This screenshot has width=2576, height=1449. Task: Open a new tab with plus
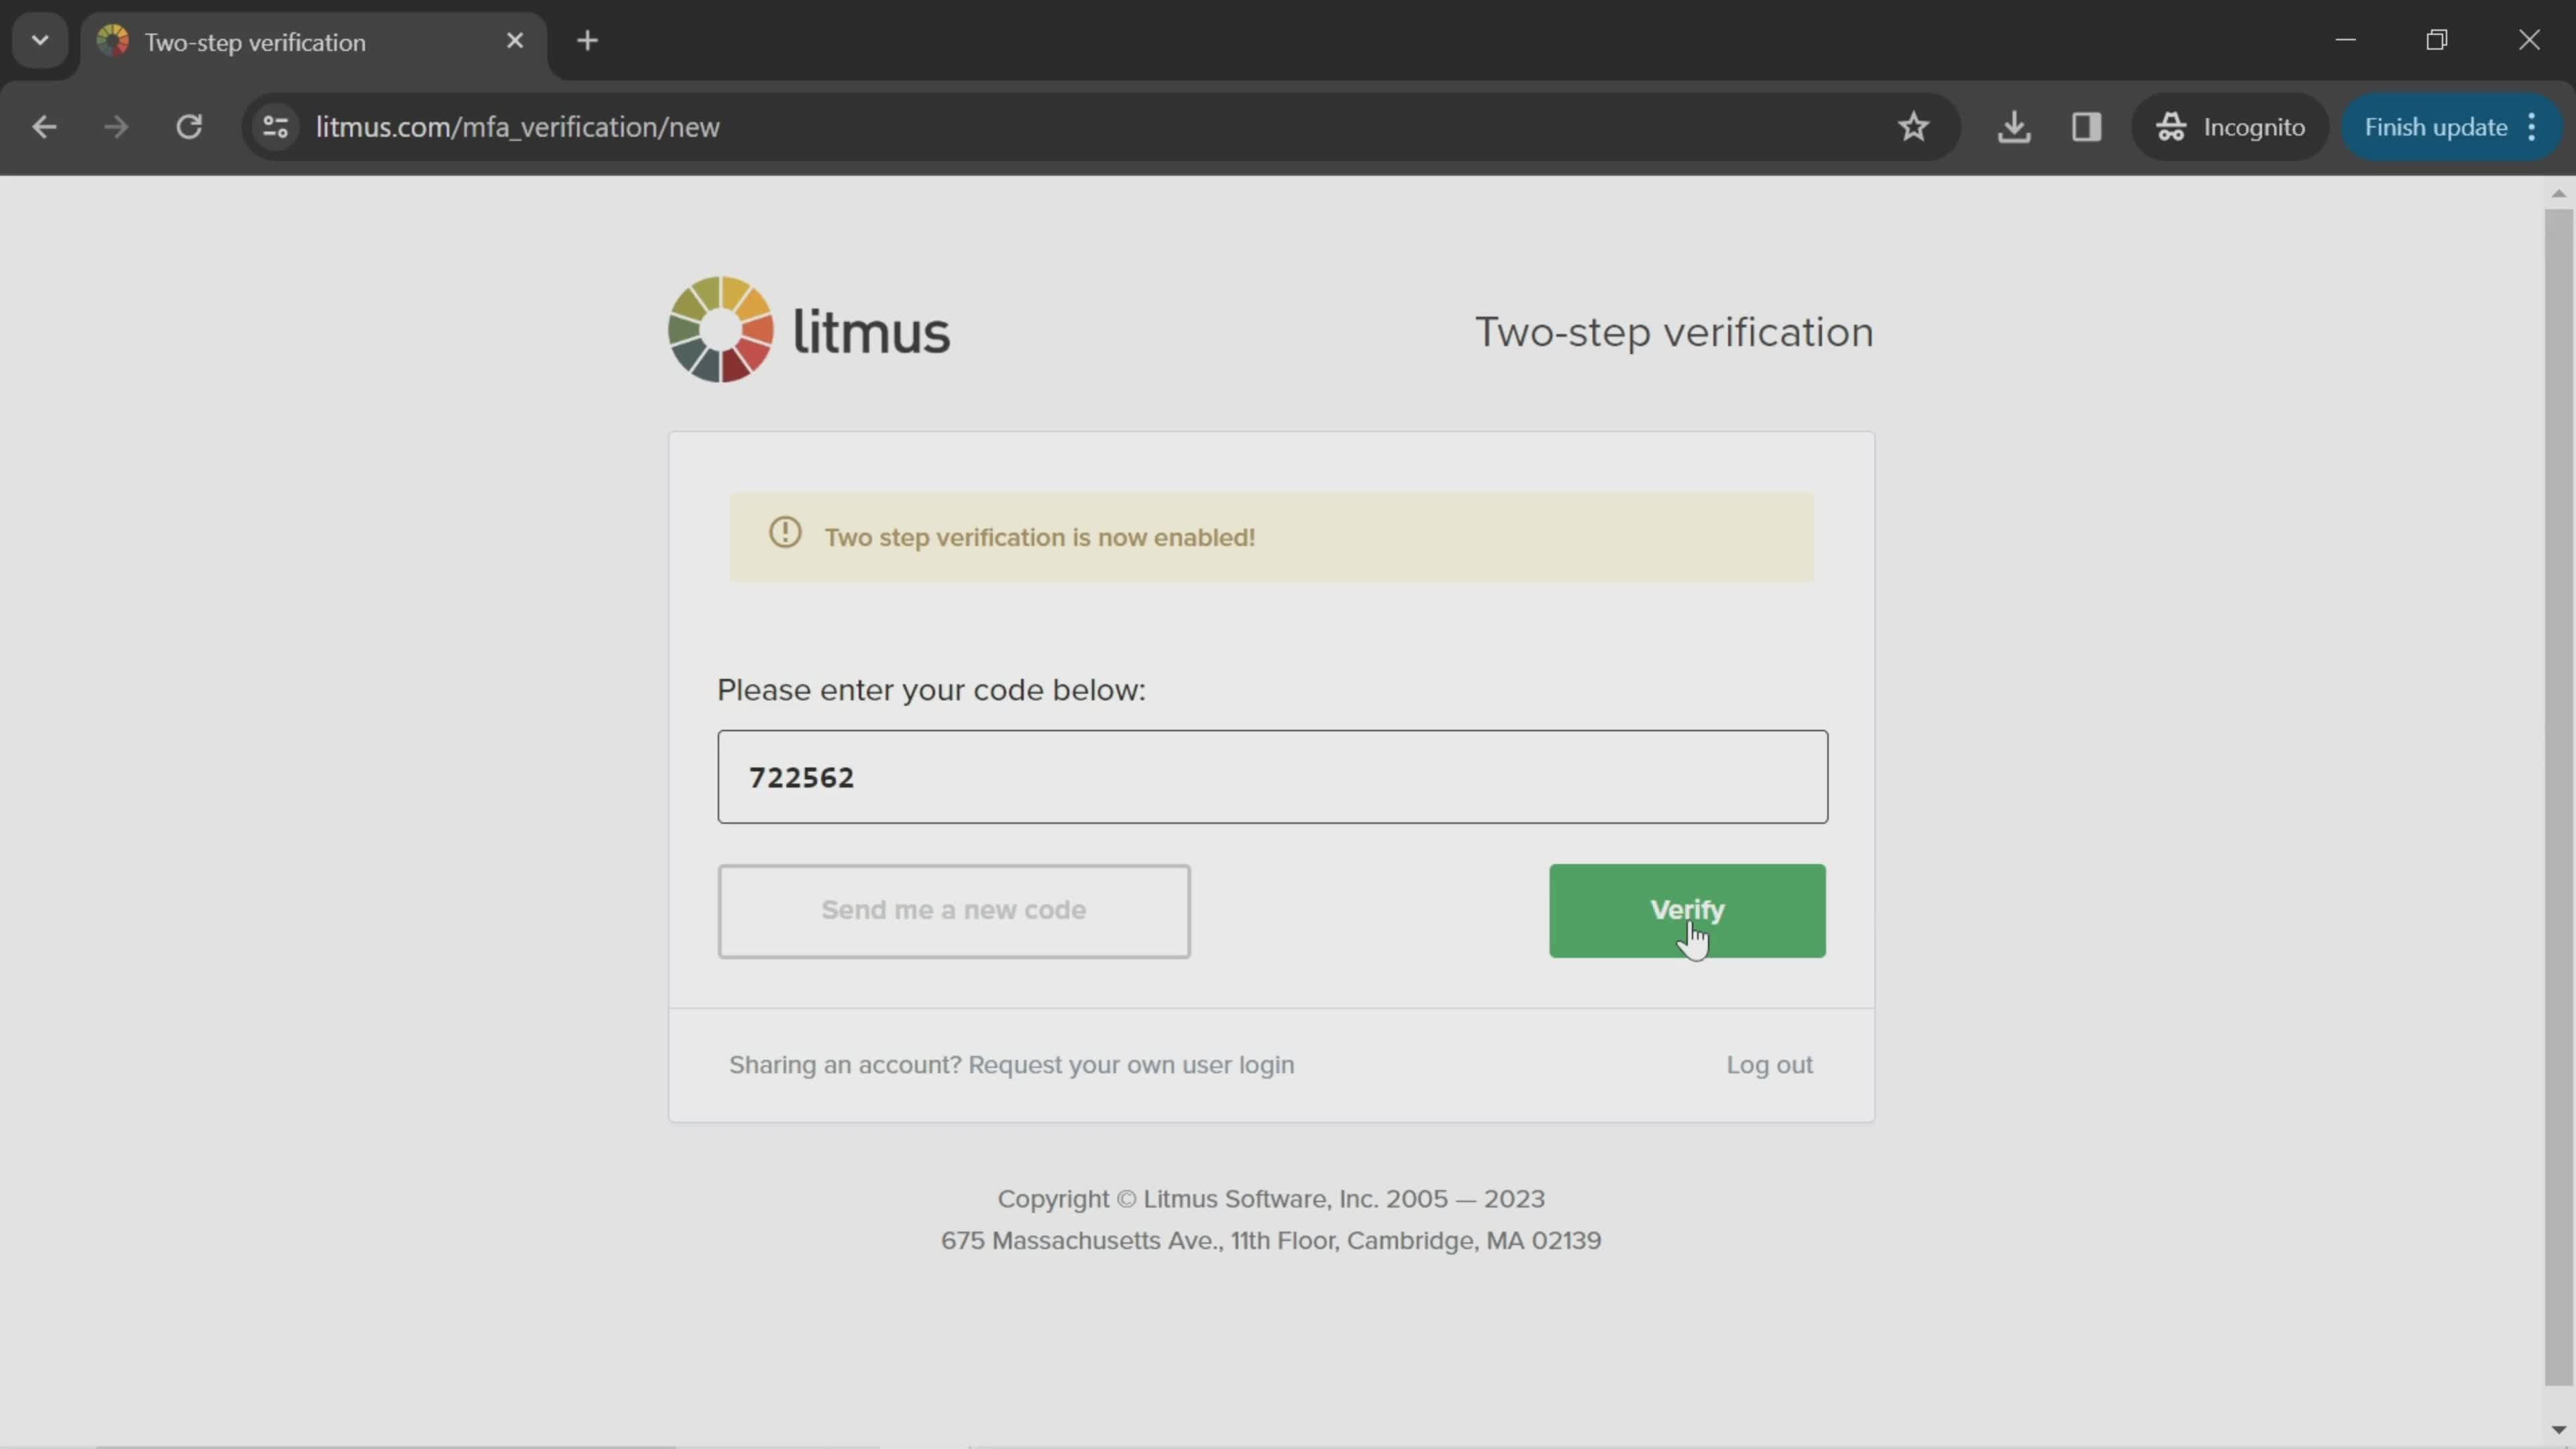[588, 41]
